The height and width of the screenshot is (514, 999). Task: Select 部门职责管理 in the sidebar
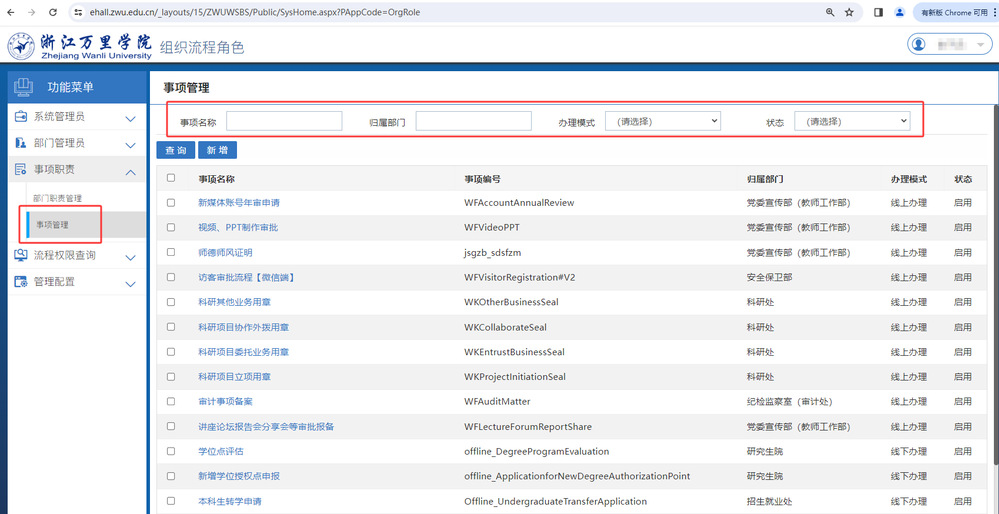pos(57,198)
